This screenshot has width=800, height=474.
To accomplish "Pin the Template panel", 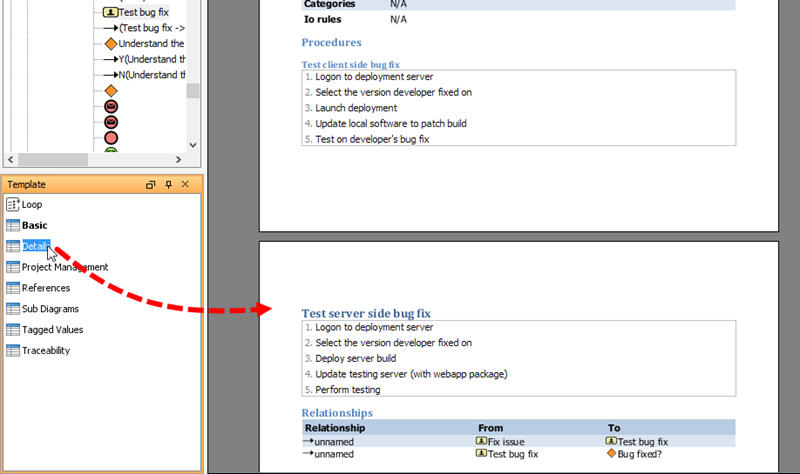I will [x=169, y=185].
